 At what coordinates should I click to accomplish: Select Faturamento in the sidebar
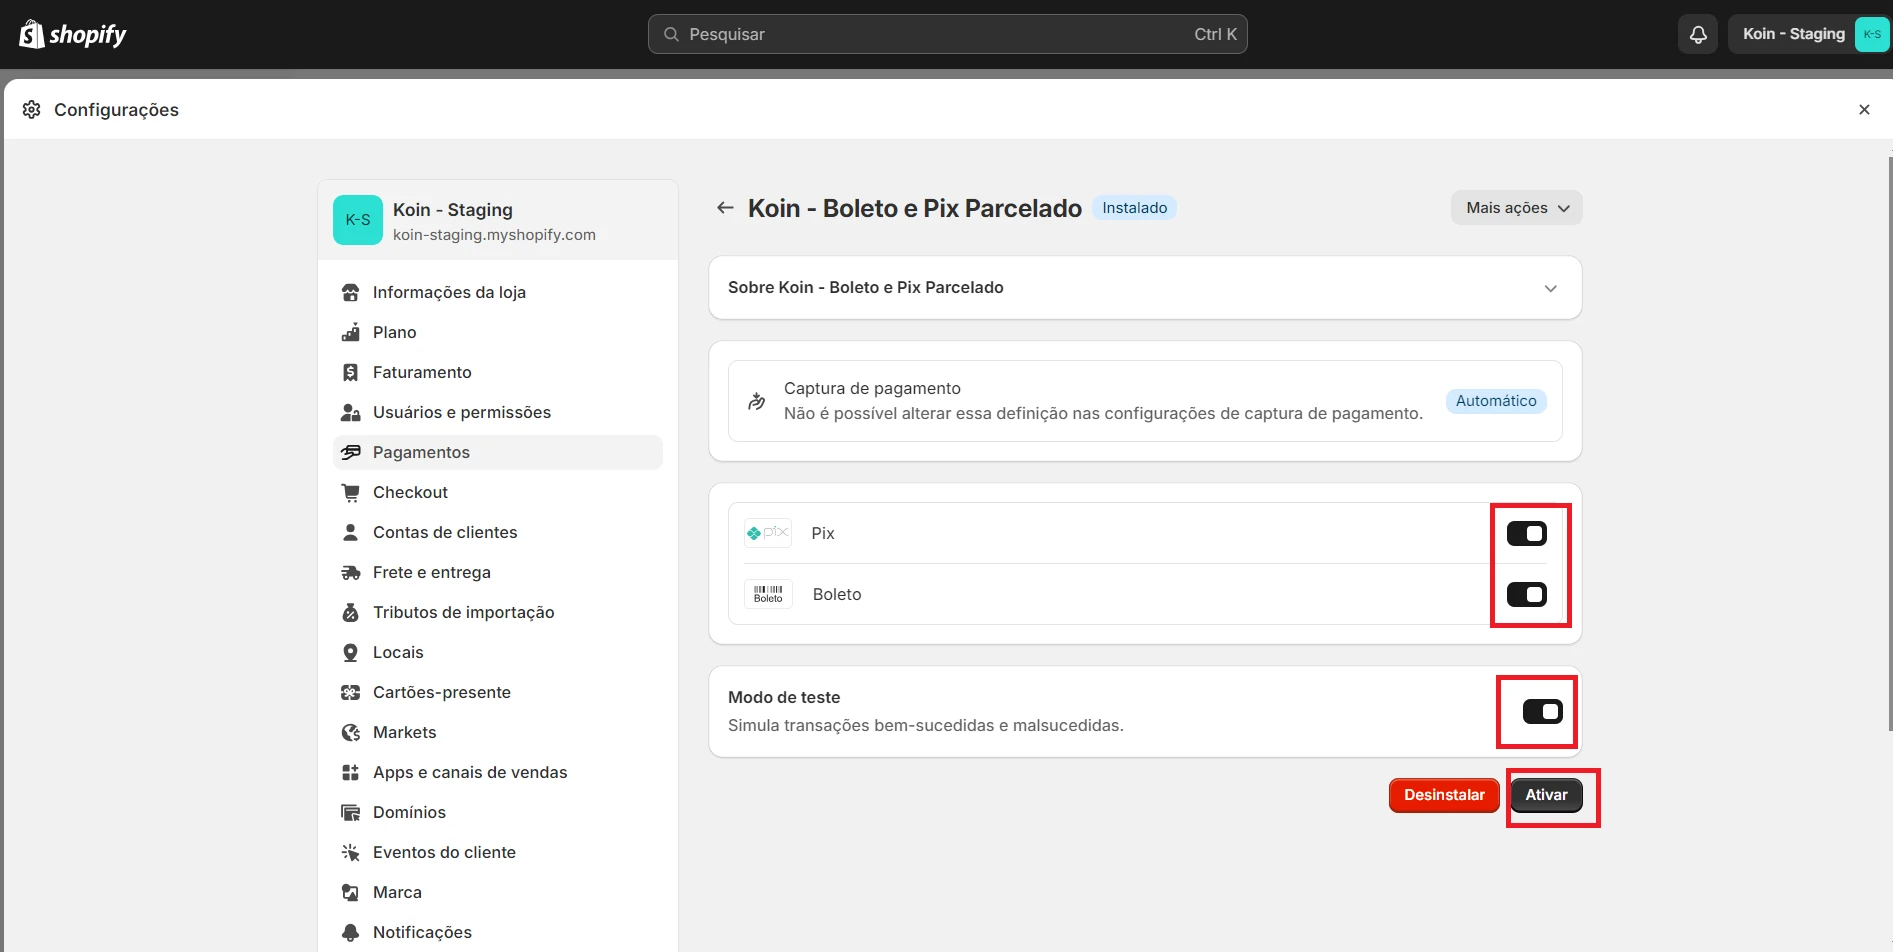(498, 372)
